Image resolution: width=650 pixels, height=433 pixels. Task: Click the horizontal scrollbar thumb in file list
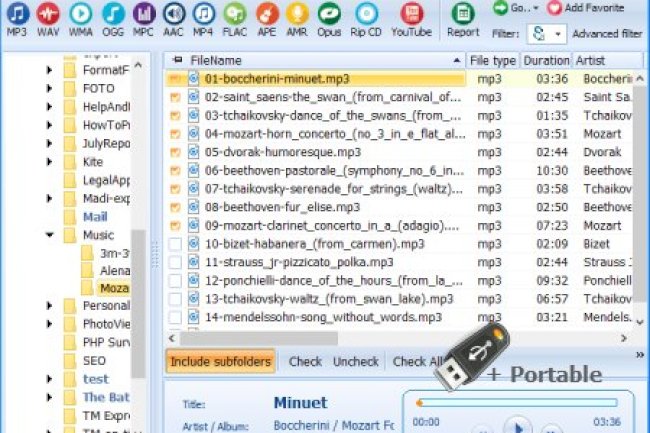(x=260, y=339)
